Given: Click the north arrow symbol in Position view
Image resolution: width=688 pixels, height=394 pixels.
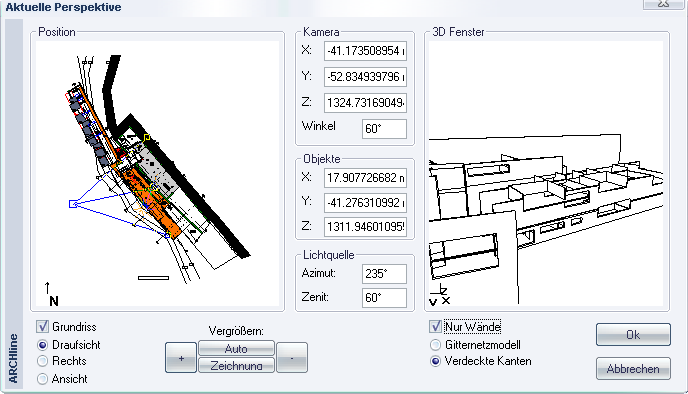Looking at the screenshot, I should coord(51,294).
